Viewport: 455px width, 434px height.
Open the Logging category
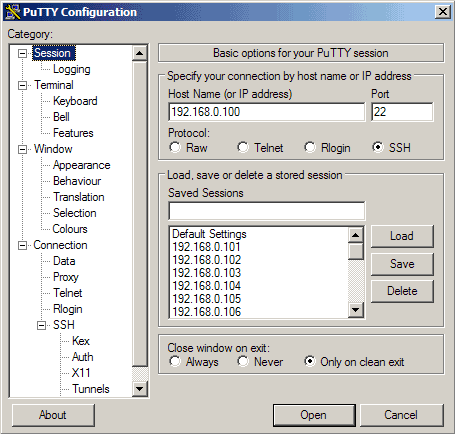pyautogui.click(x=72, y=69)
